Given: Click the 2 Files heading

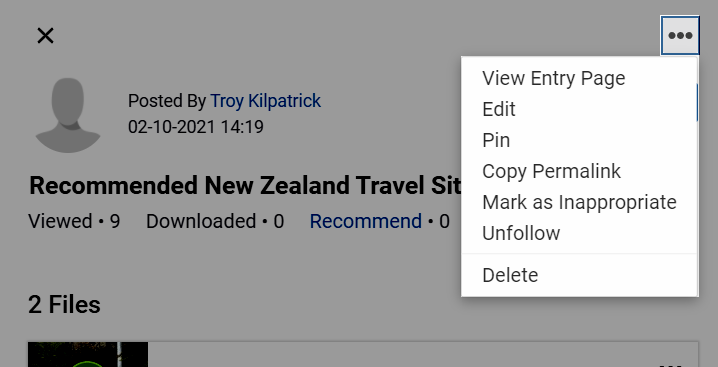Looking at the screenshot, I should click(64, 305).
